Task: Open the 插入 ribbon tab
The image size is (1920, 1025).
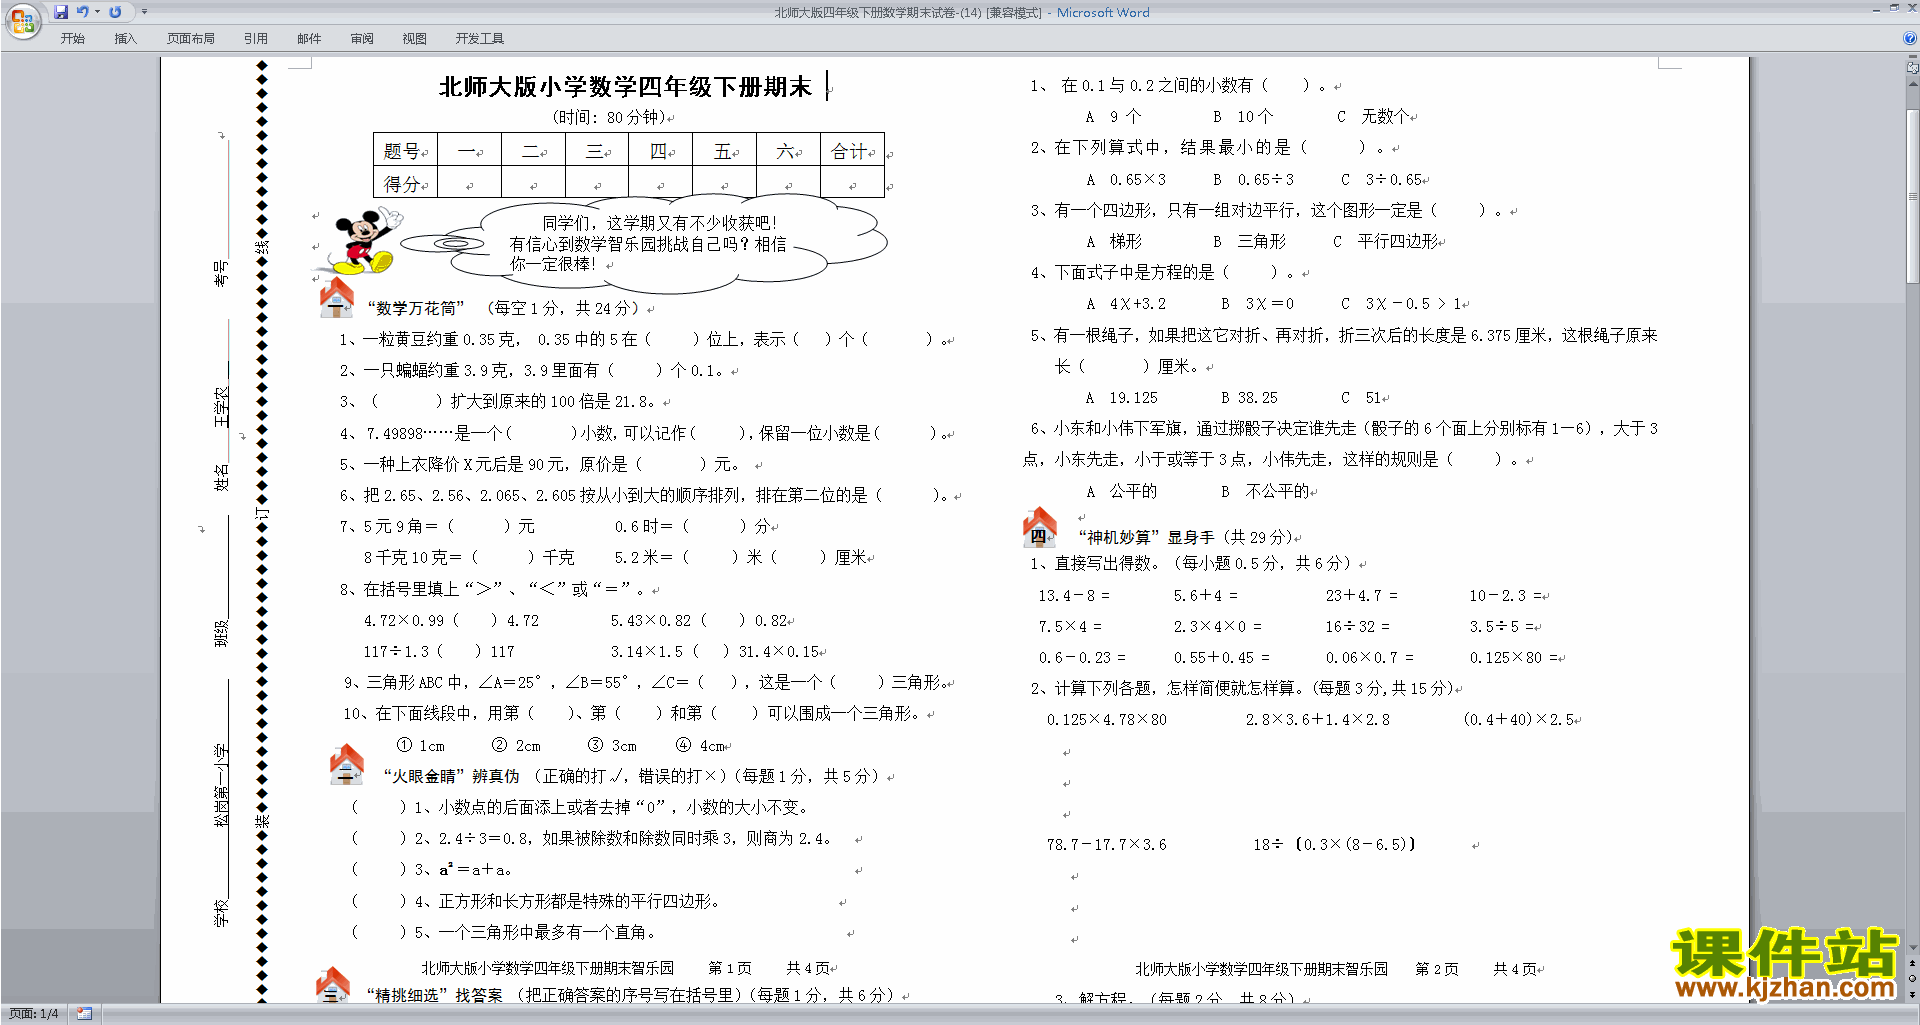Action: (x=125, y=39)
